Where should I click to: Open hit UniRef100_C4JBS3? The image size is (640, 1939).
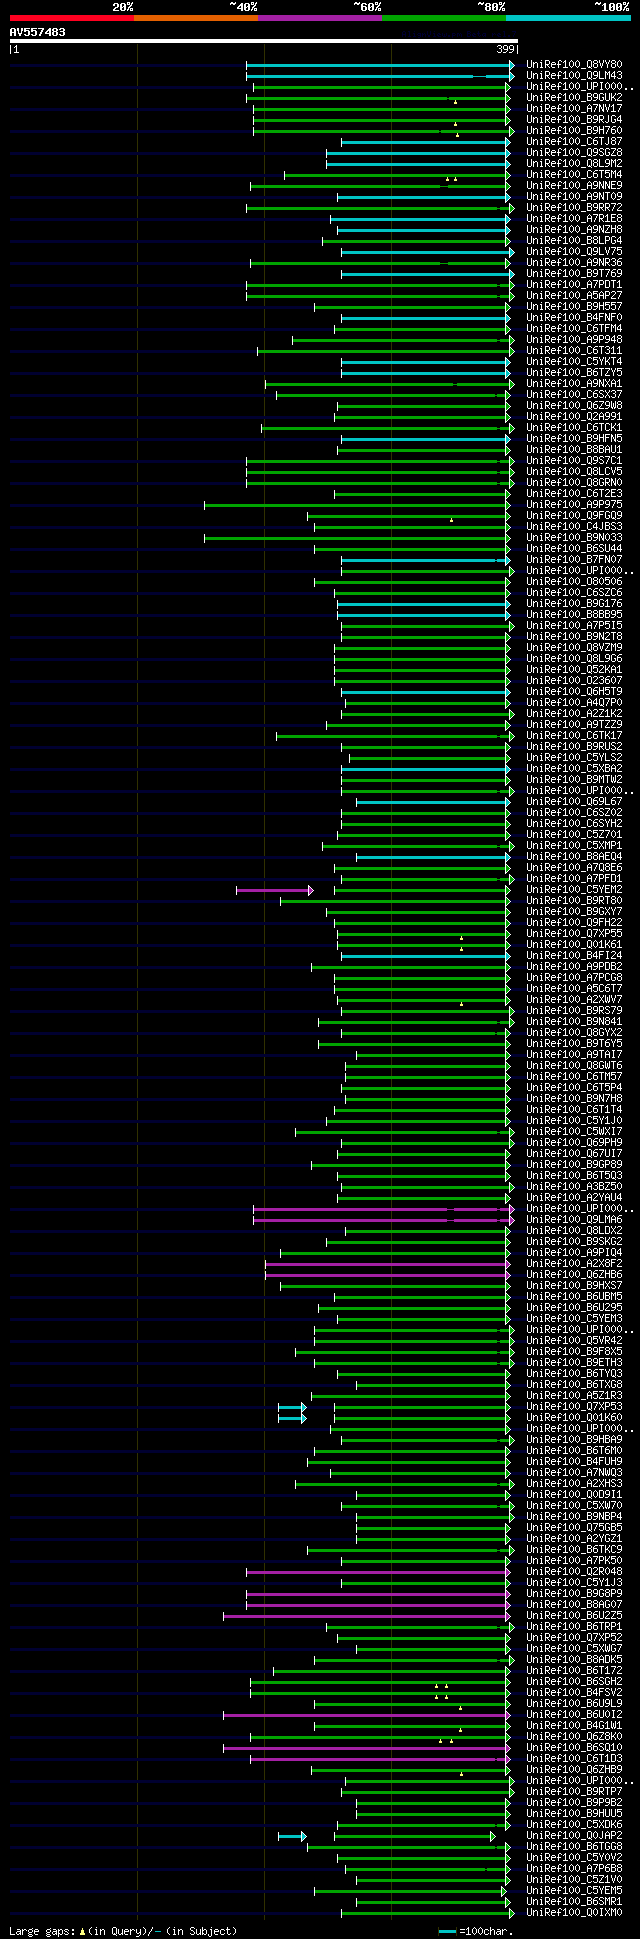pos(574,527)
